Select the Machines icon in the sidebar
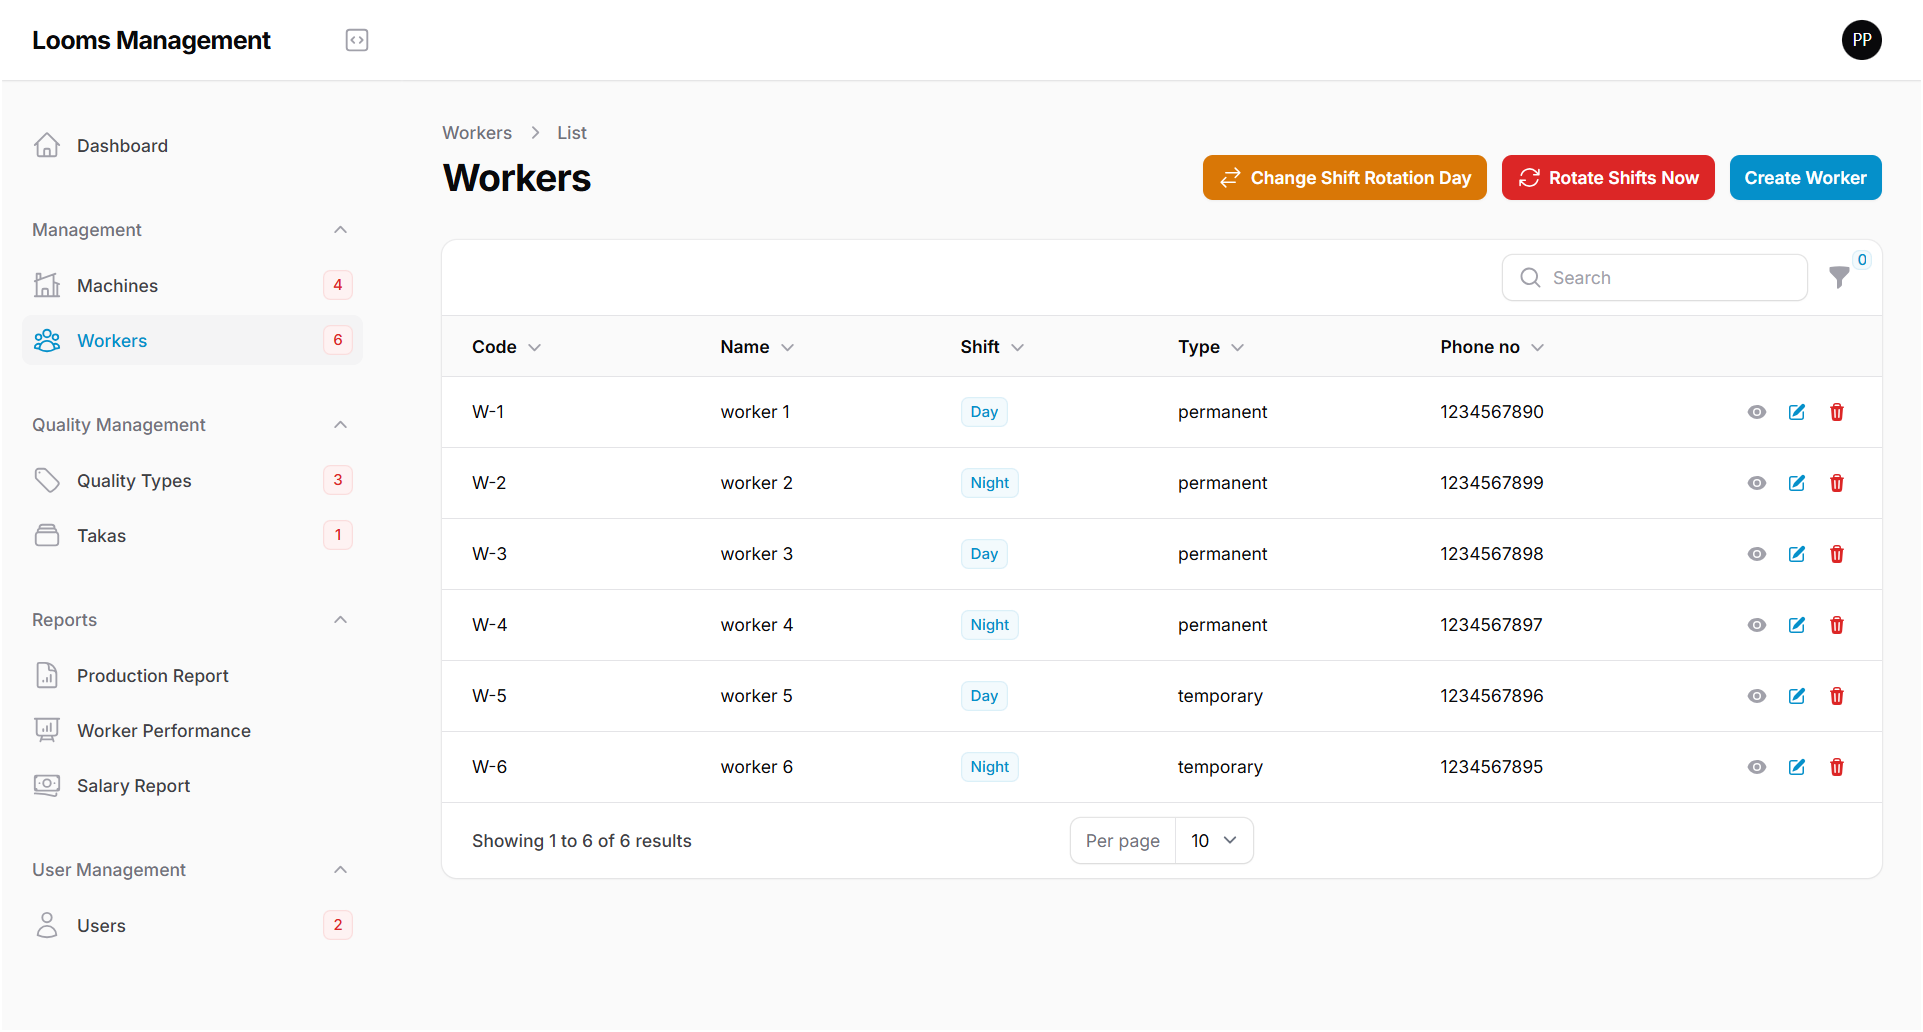The image size is (1923, 1032). click(46, 285)
